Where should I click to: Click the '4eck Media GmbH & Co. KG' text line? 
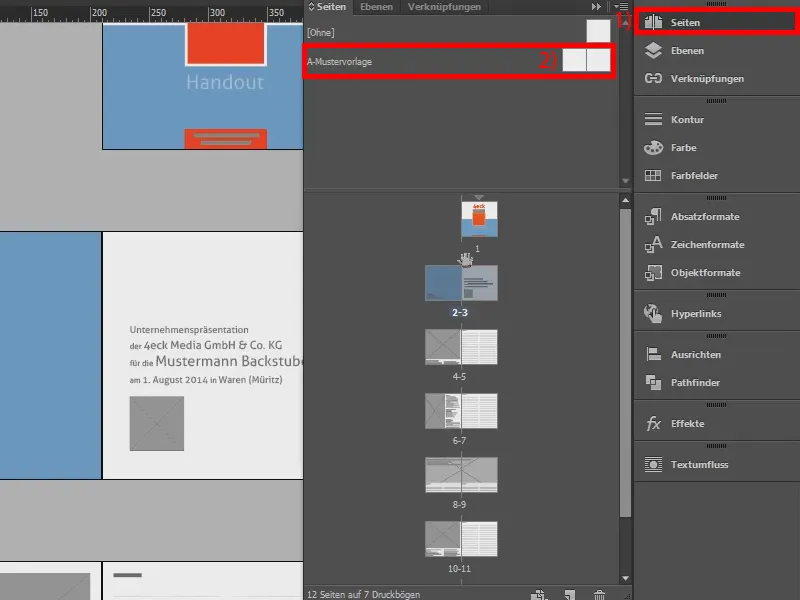[x=213, y=345]
